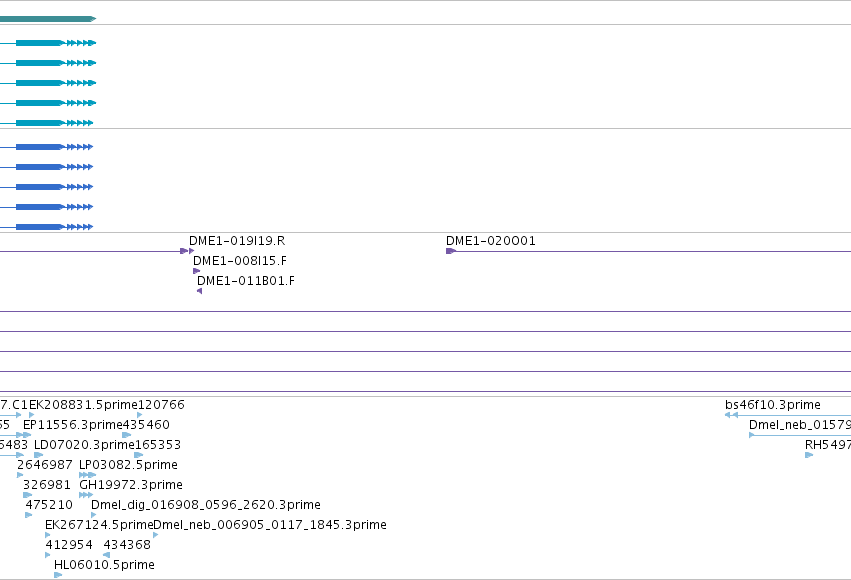Select the teal gene bar in top track

coord(48,19)
